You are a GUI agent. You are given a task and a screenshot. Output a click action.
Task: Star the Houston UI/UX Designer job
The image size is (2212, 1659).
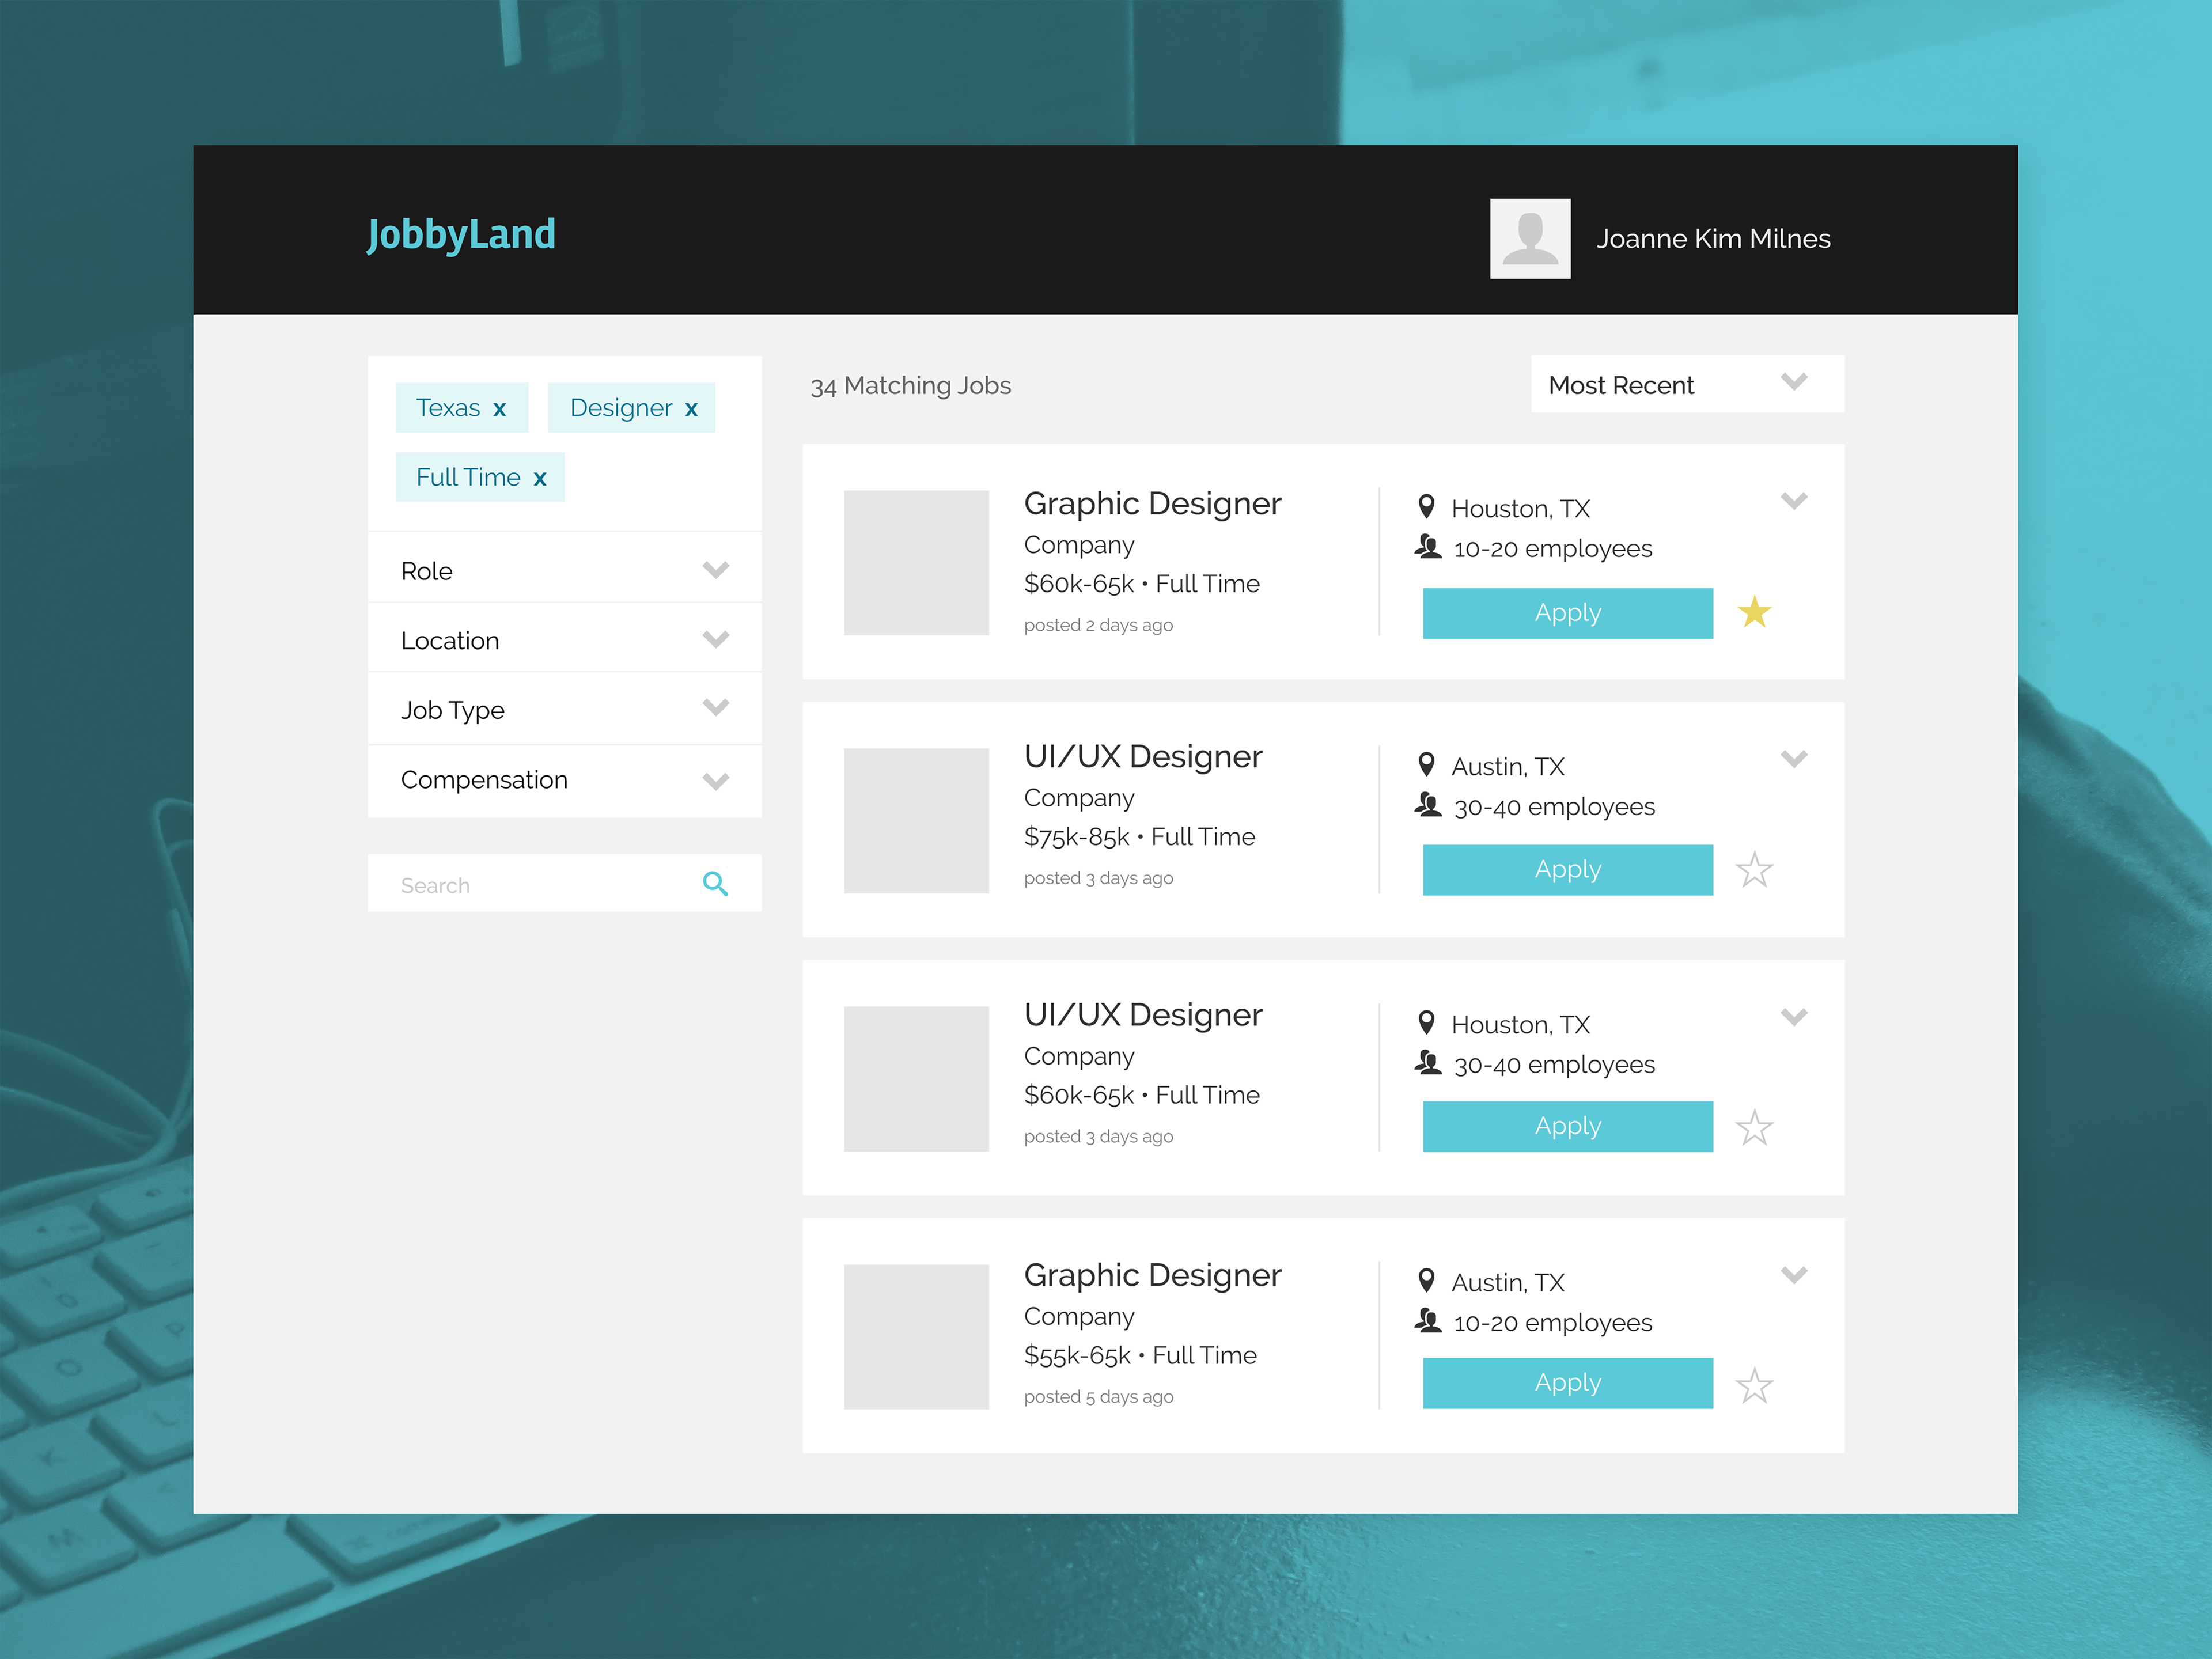coord(1754,1128)
